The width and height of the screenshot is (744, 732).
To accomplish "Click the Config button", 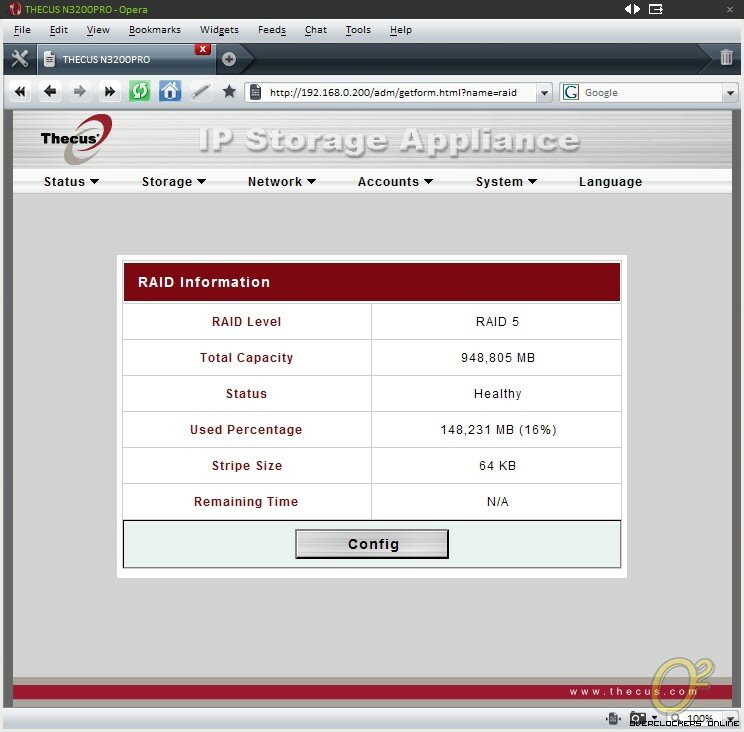I will (372, 544).
